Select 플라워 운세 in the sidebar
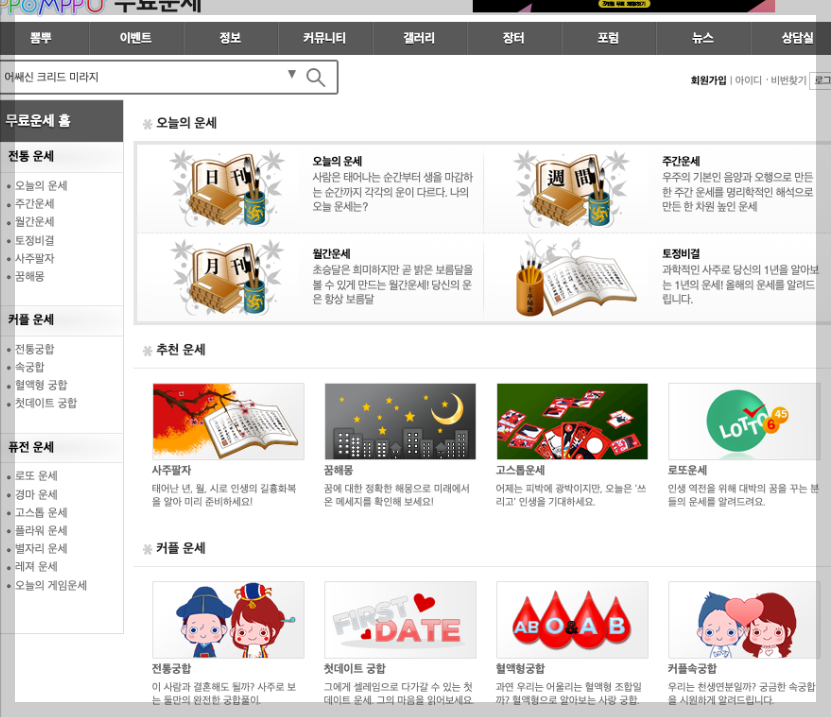This screenshot has height=717, width=831. click(x=41, y=530)
